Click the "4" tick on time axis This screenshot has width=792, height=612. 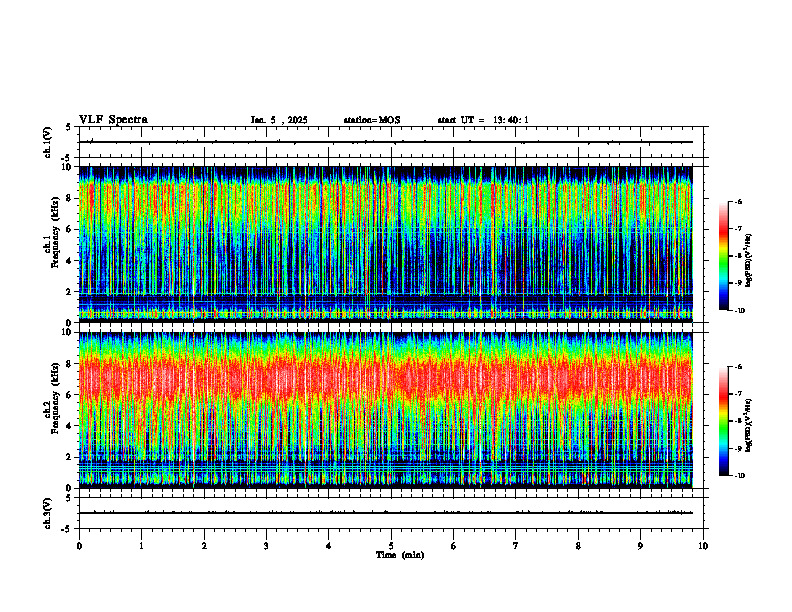coord(329,546)
